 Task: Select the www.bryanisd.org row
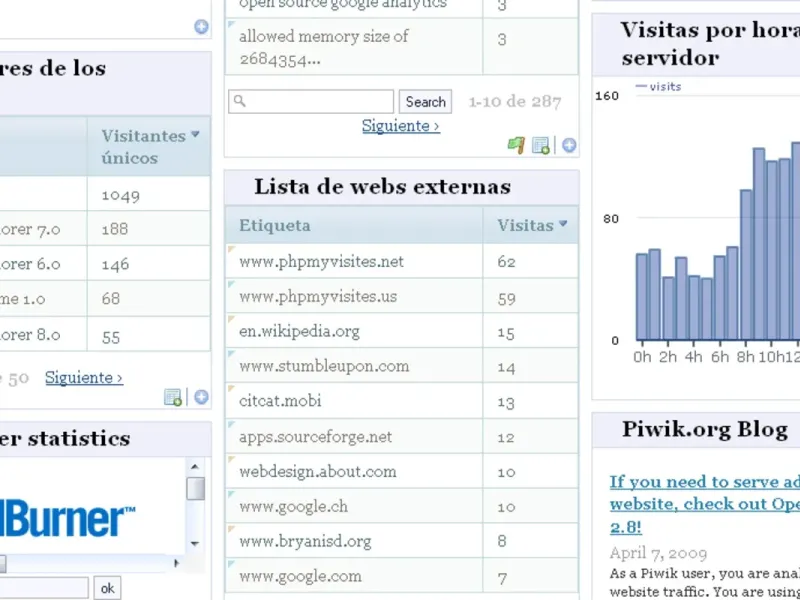click(402, 541)
